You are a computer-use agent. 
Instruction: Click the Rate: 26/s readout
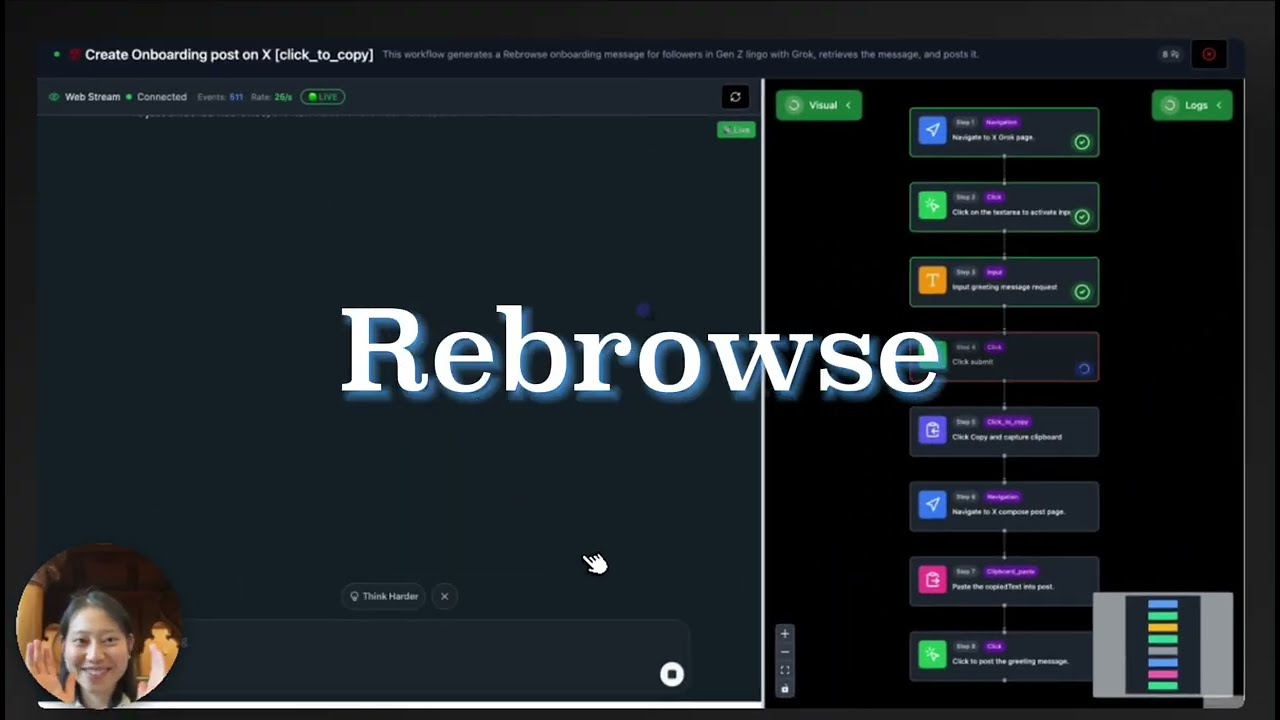tap(271, 97)
